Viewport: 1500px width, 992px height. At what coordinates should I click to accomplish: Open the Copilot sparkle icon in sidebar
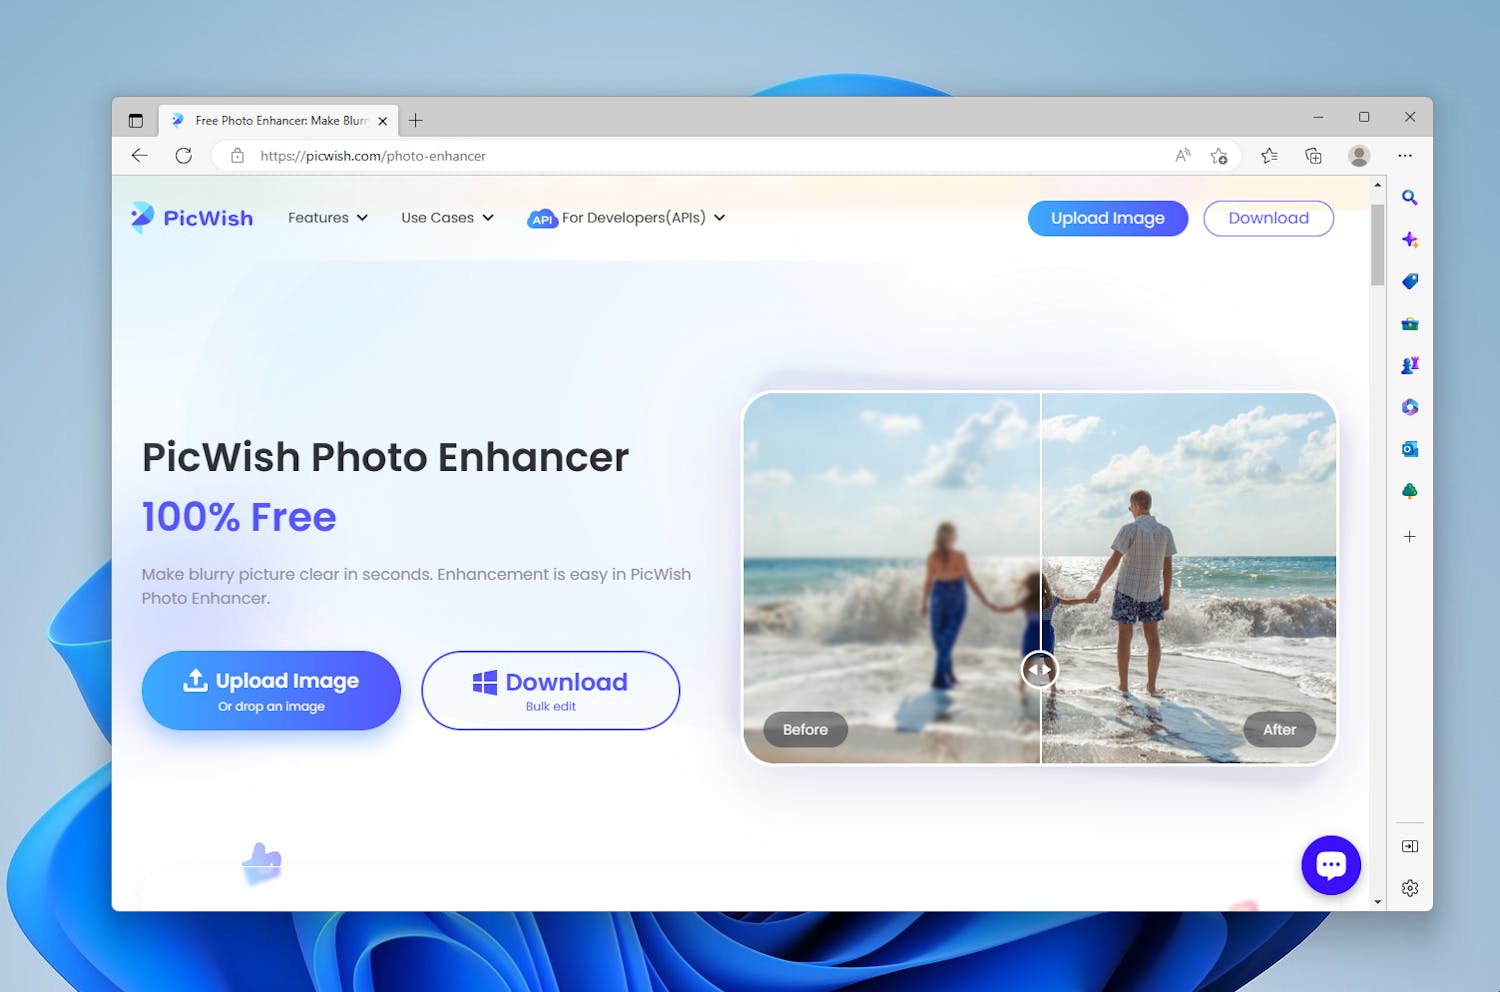coord(1409,240)
